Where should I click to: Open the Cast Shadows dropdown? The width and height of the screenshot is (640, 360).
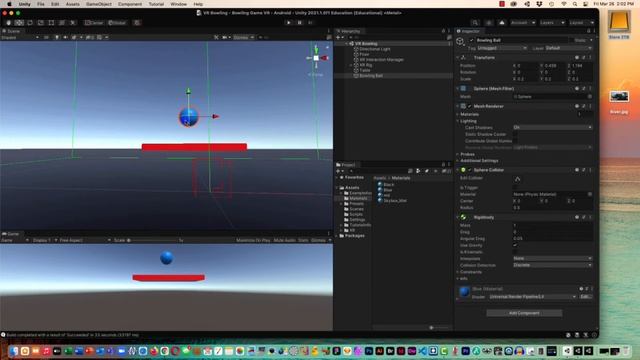[x=552, y=128]
